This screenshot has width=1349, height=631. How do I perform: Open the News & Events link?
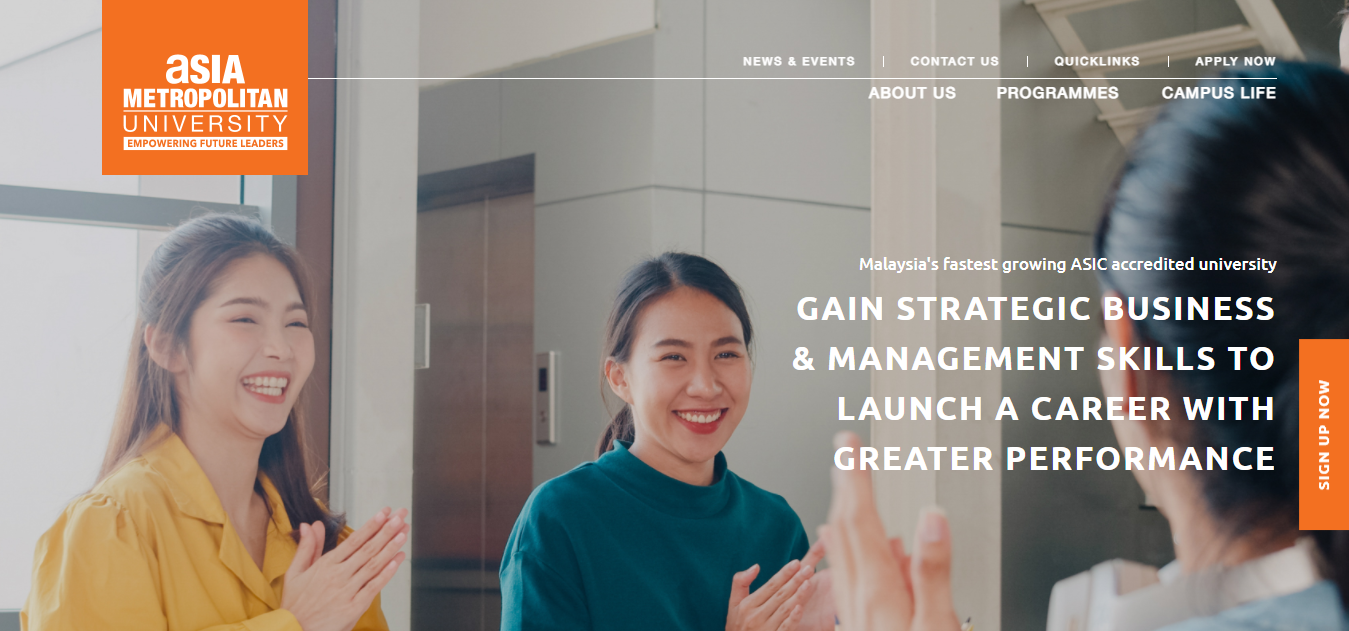(x=799, y=61)
